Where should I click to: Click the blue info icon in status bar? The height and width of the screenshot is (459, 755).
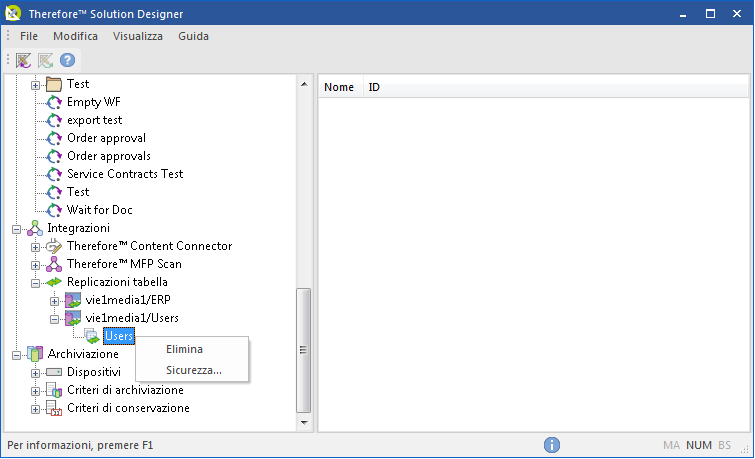click(552, 445)
